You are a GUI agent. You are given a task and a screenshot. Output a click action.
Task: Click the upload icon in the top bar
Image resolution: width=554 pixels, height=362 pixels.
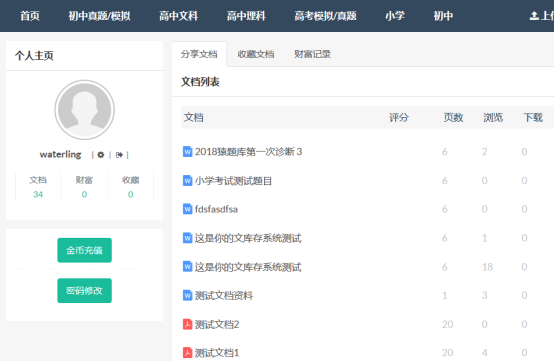coord(534,16)
